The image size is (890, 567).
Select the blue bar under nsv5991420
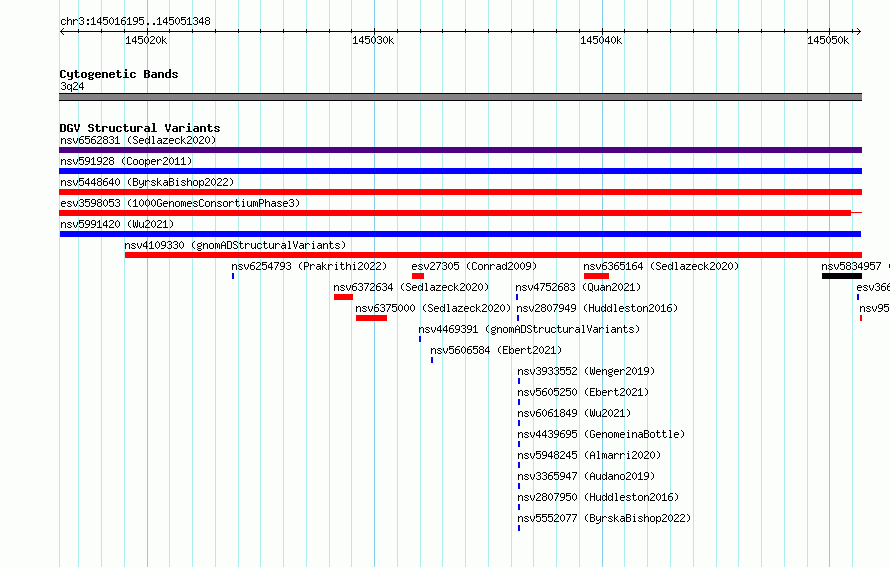coord(460,234)
